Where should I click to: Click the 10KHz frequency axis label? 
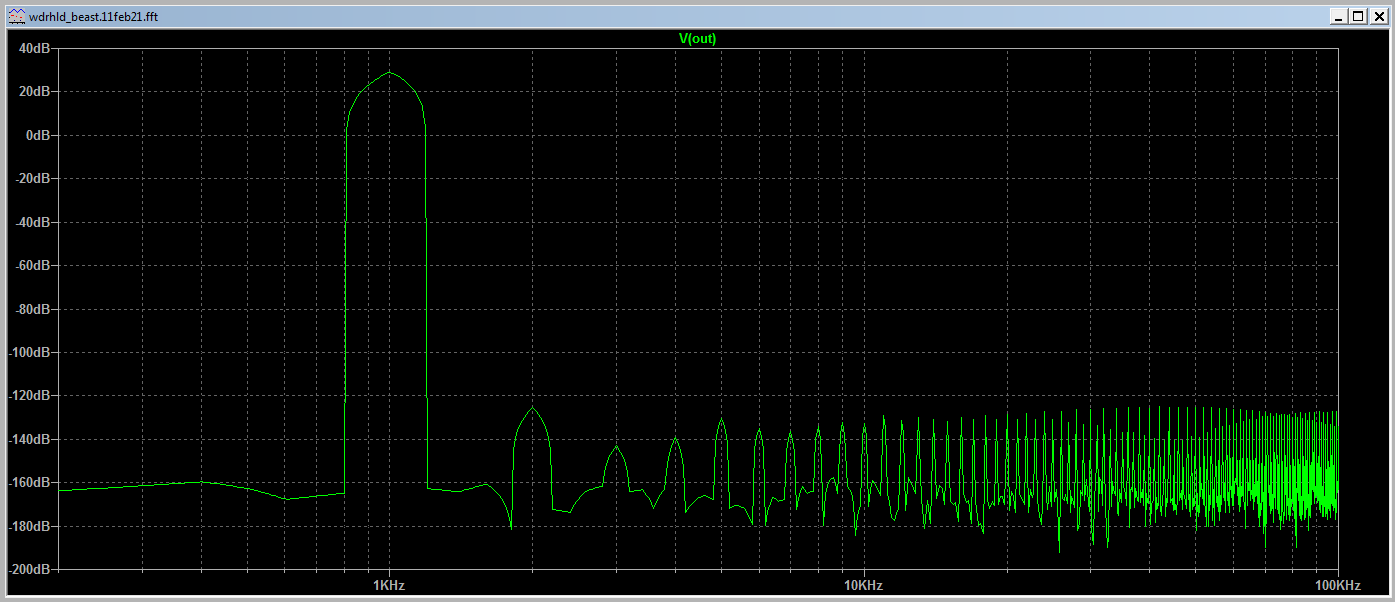[x=862, y=584]
